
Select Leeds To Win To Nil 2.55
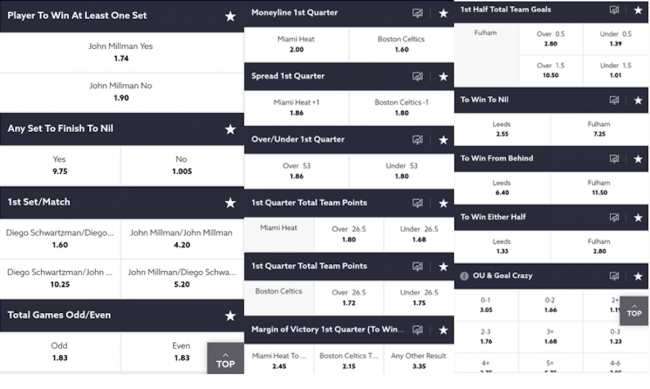click(502, 129)
